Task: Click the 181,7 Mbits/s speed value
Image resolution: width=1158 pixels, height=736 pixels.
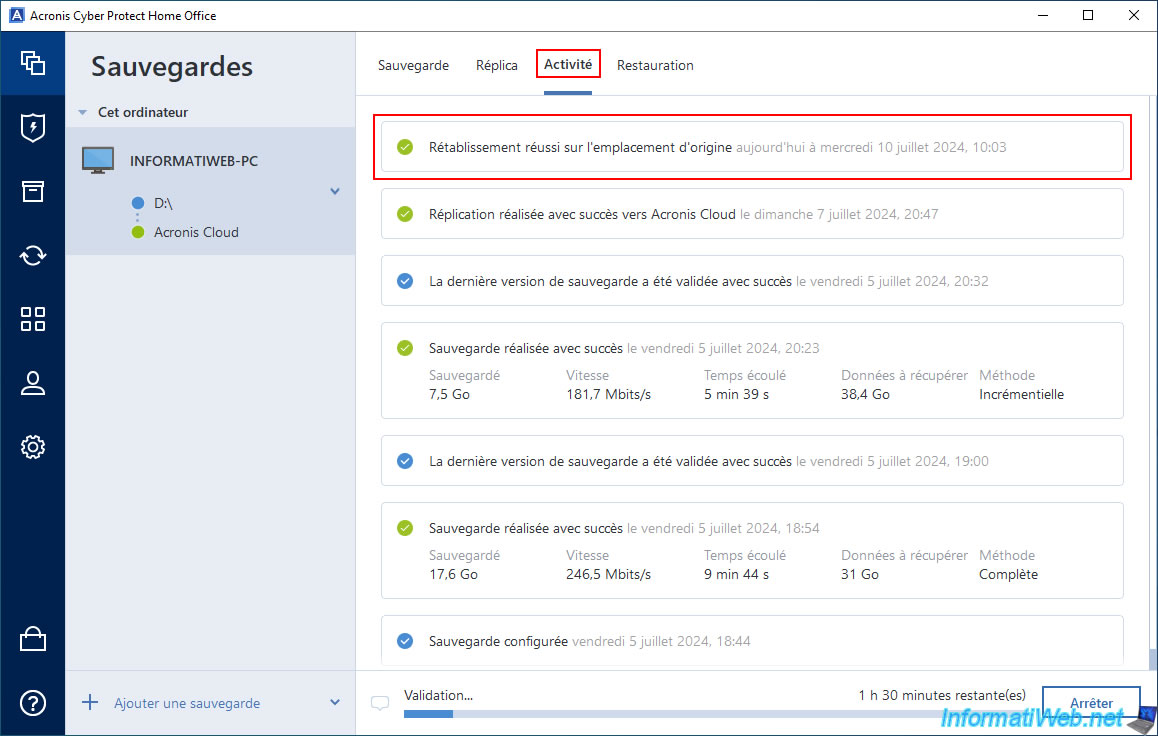Action: click(609, 394)
